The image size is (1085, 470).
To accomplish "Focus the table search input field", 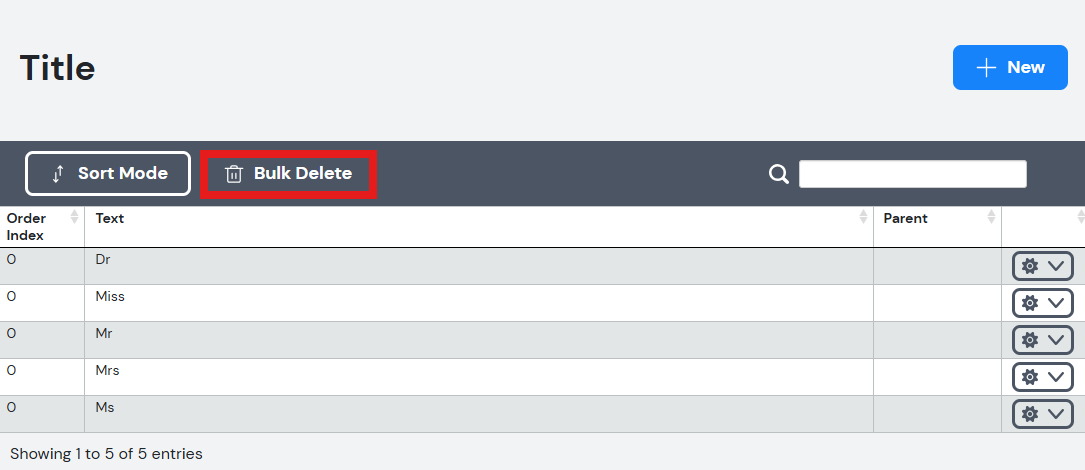I will point(913,174).
